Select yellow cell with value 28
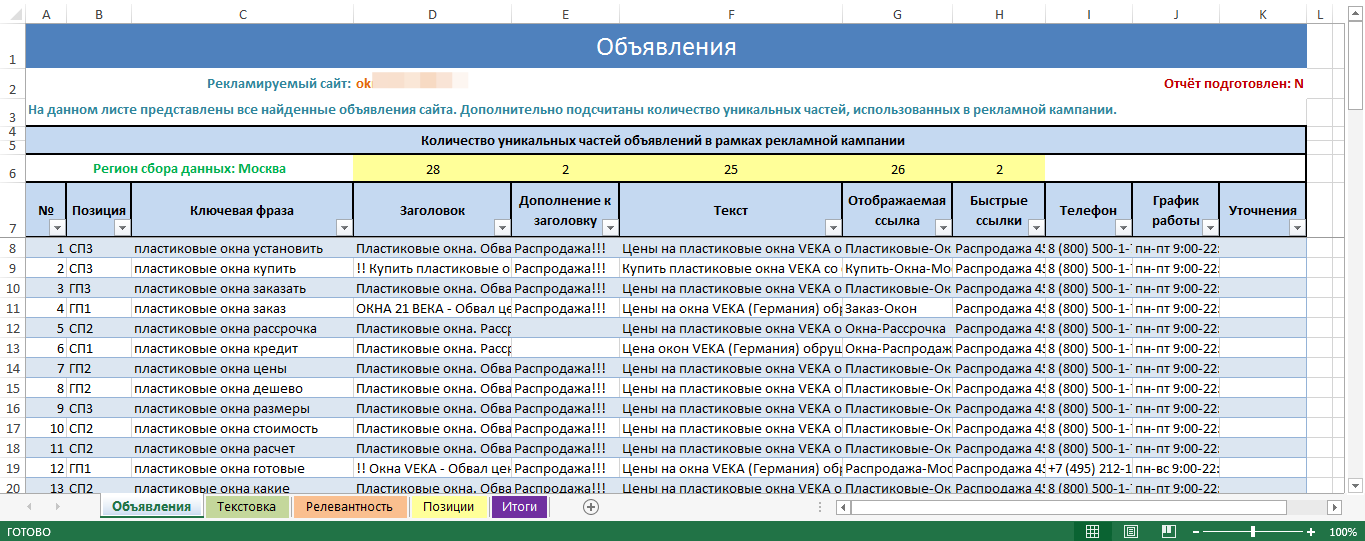This screenshot has height=541, width=1365. [x=433, y=169]
